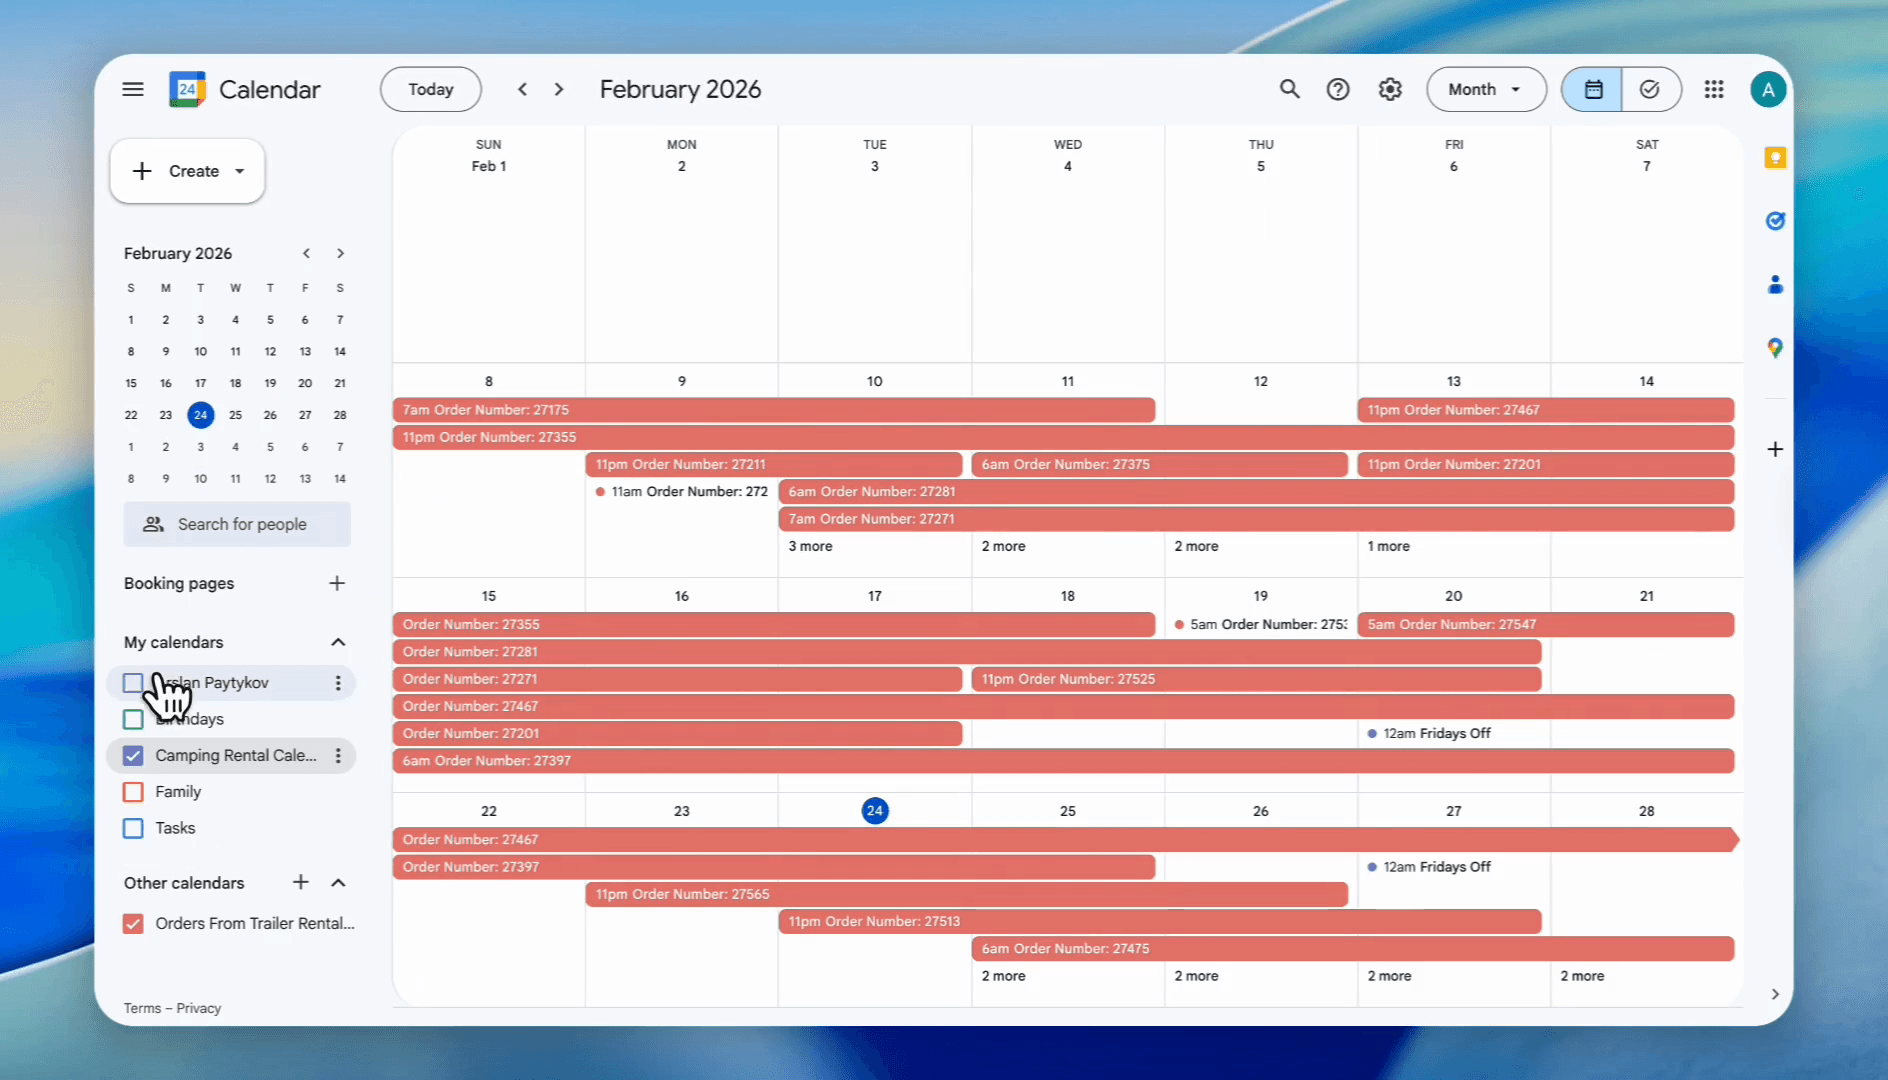Open Google Tasks side panel icon

1775,221
